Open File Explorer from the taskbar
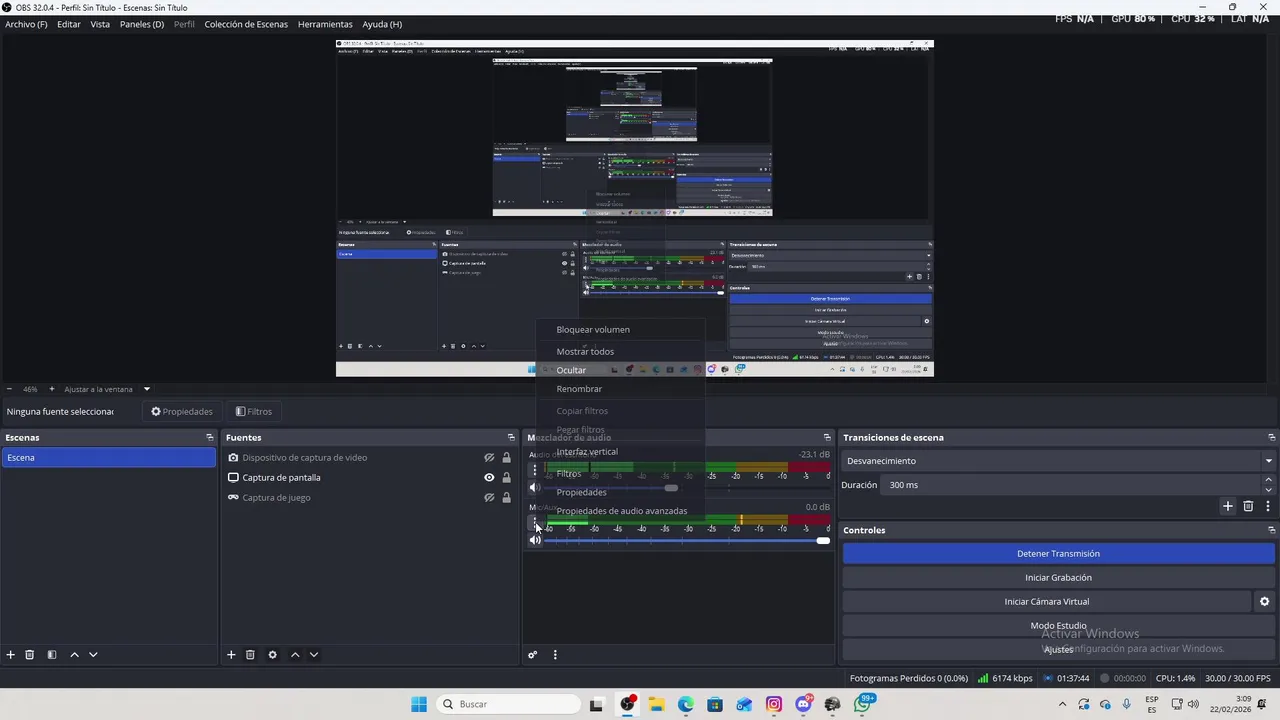Screen dimensions: 1280x720 coord(656,704)
